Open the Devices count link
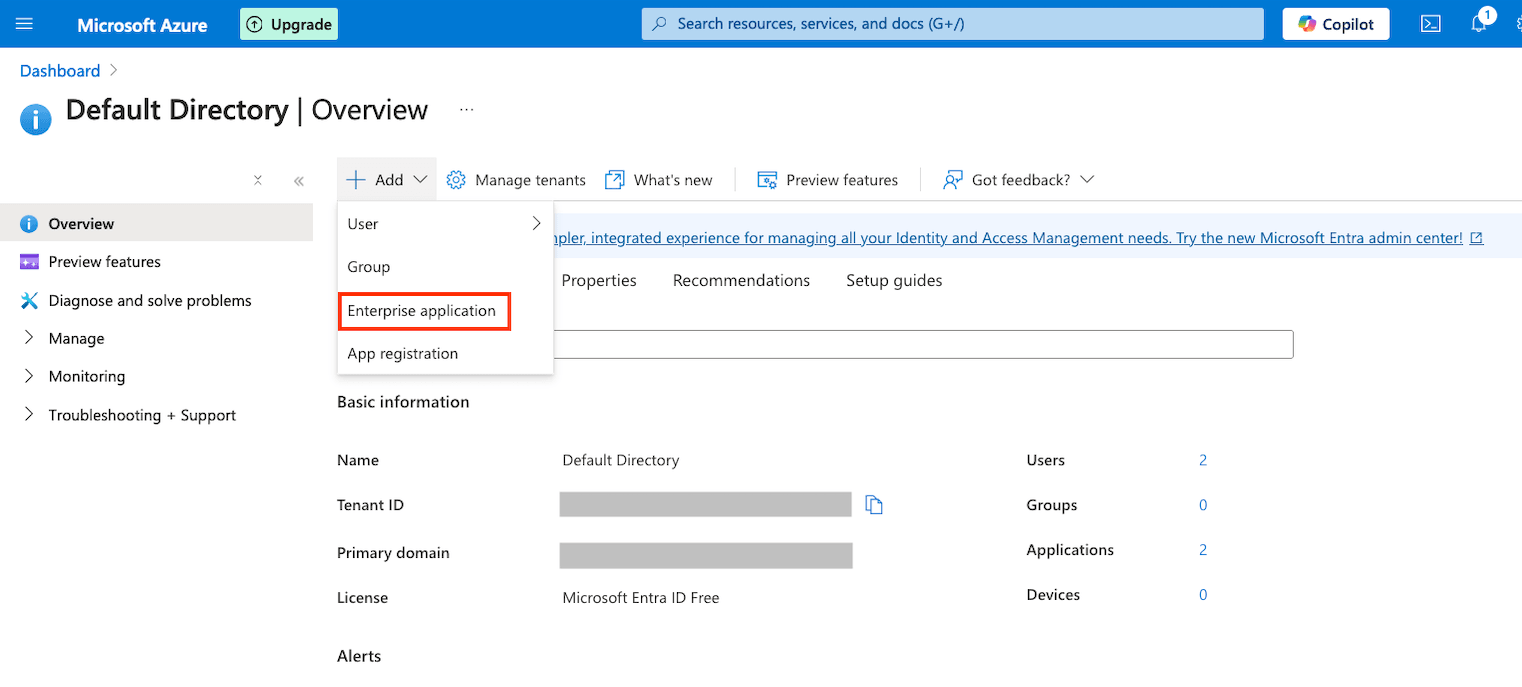Image resolution: width=1522 pixels, height=687 pixels. point(1203,595)
